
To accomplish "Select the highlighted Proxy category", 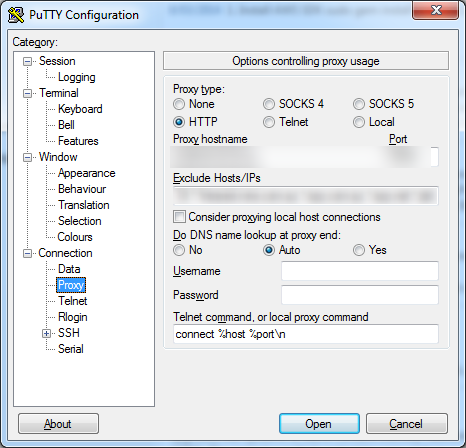I will tap(71, 285).
